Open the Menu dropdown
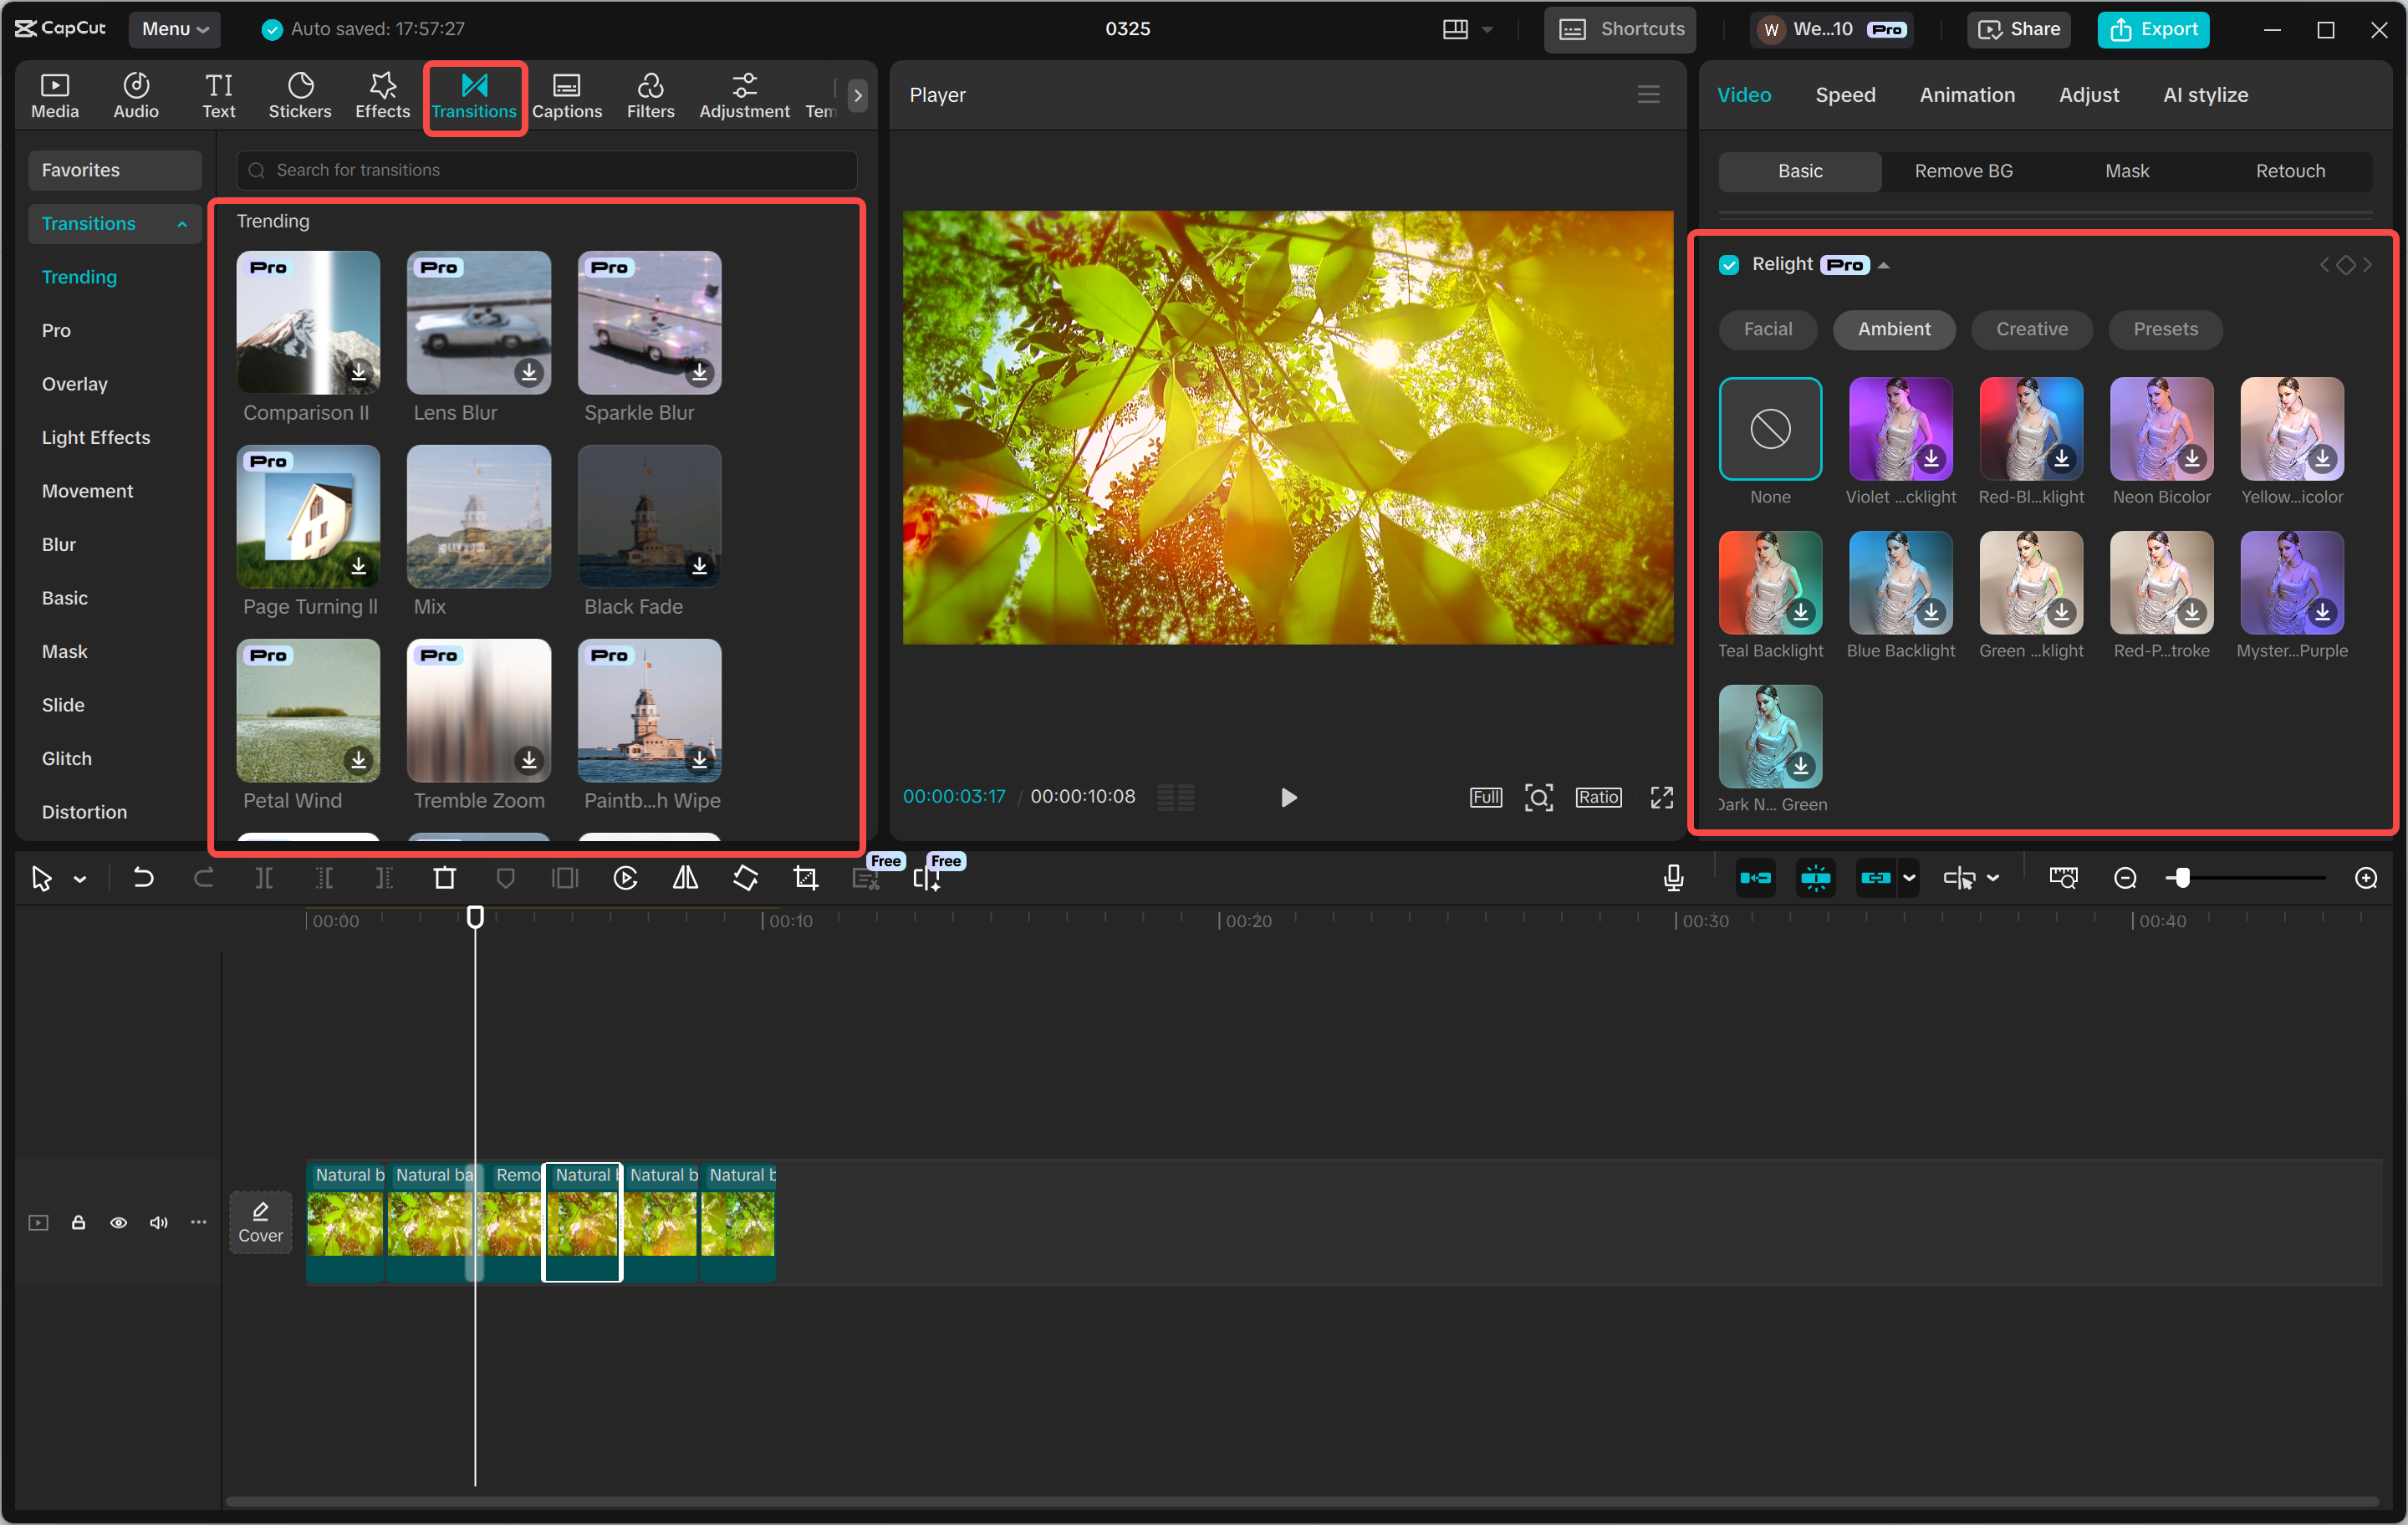Screen dimensions: 2408x1525 coord(174,29)
